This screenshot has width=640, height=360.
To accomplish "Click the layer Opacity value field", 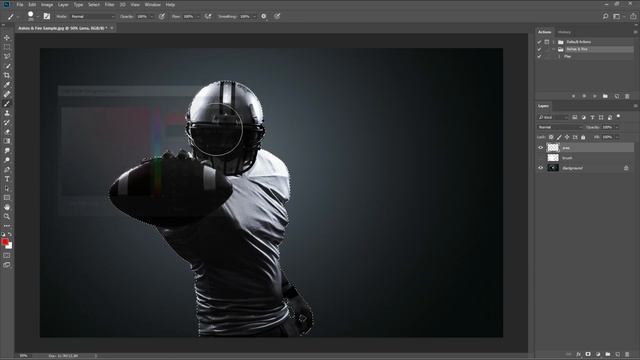I will point(607,127).
